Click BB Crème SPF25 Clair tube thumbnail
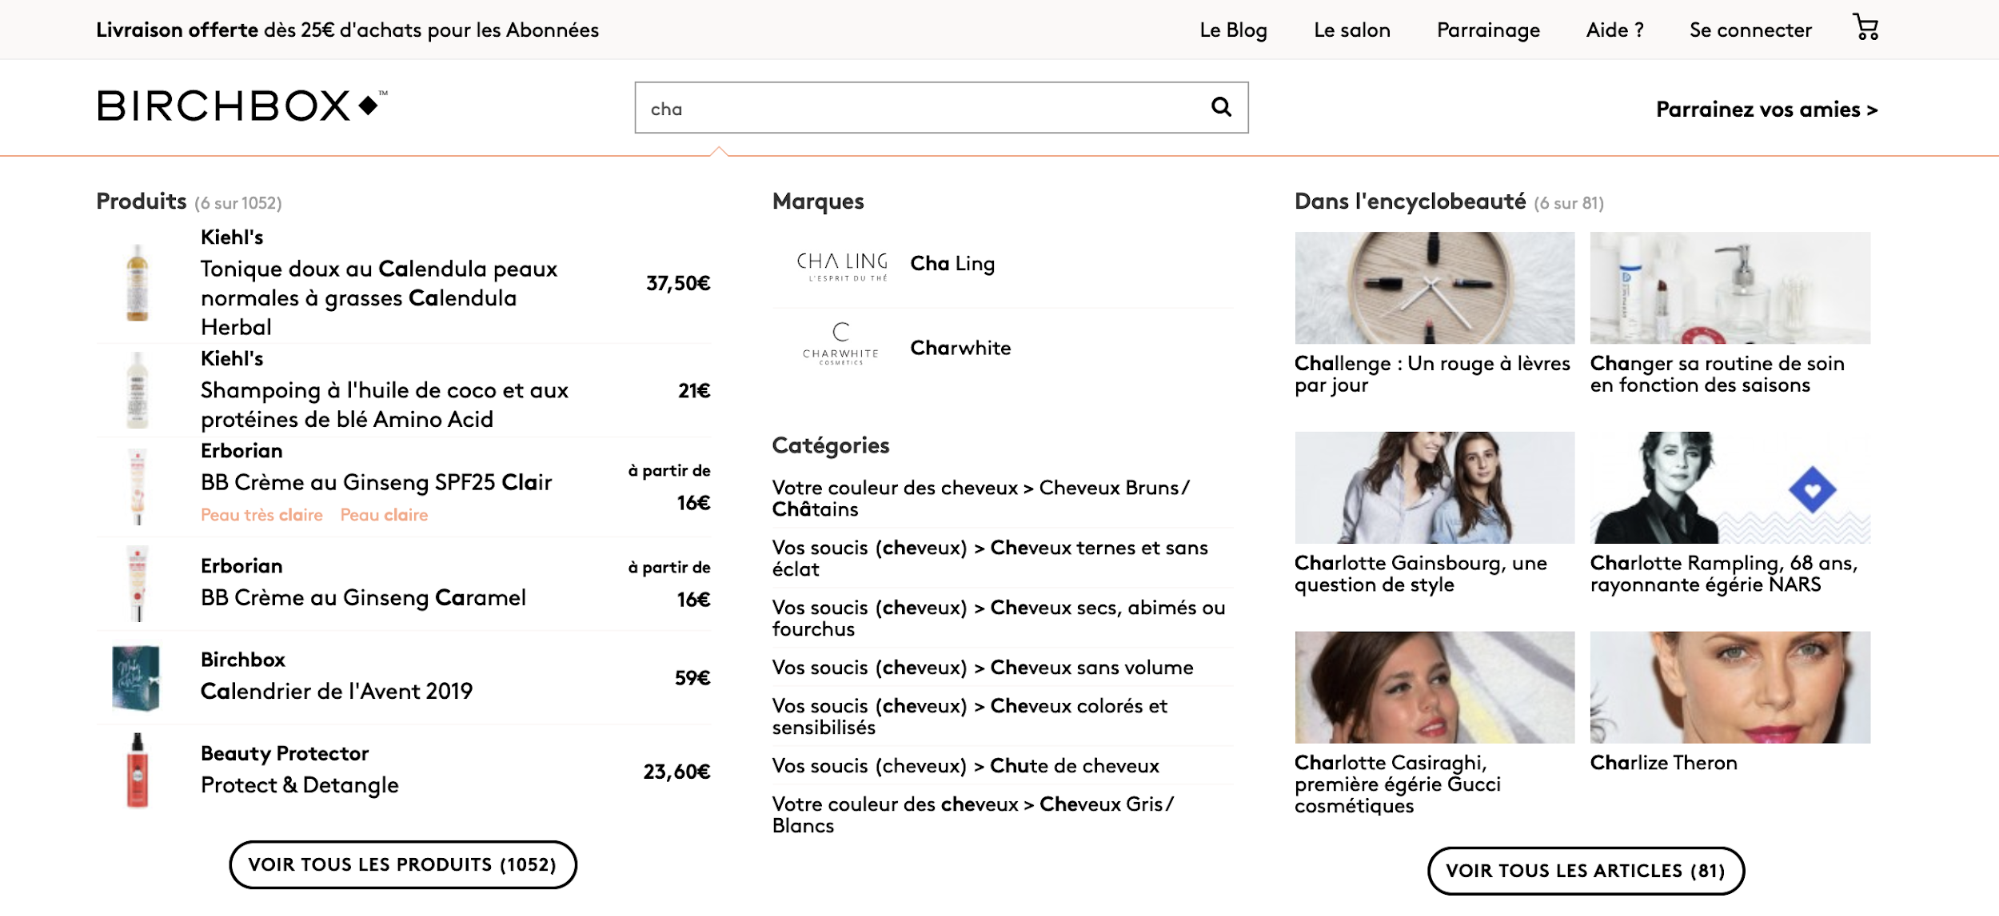This screenshot has height=916, width=1999. click(138, 487)
